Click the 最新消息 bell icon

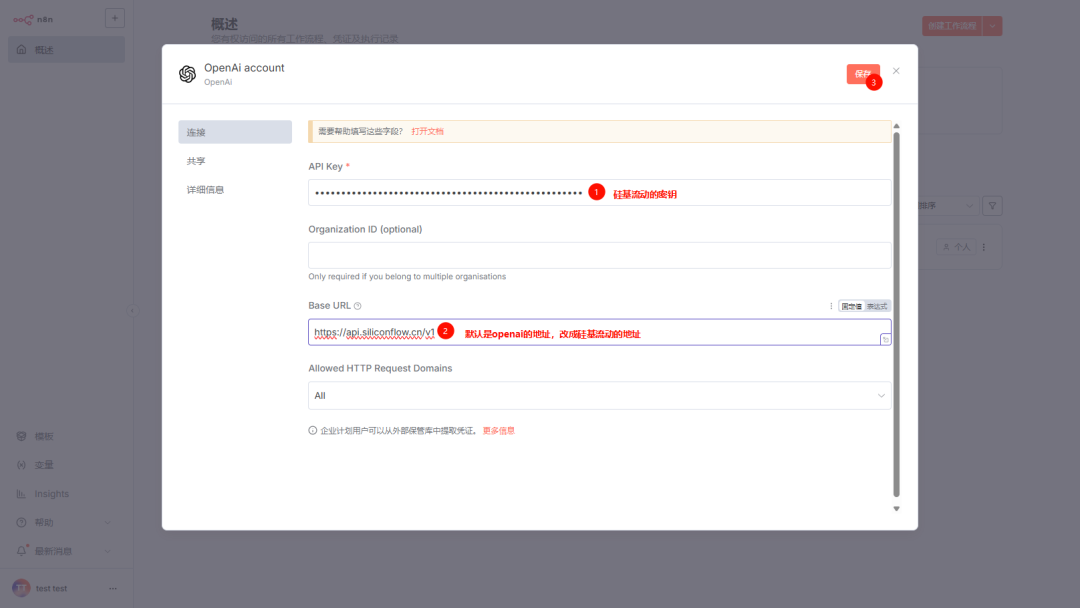click(x=21, y=552)
